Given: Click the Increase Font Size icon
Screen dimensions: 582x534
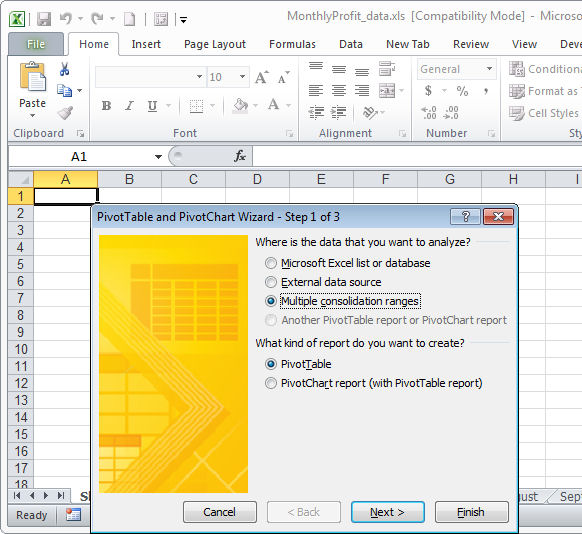Looking at the screenshot, I should click(262, 77).
